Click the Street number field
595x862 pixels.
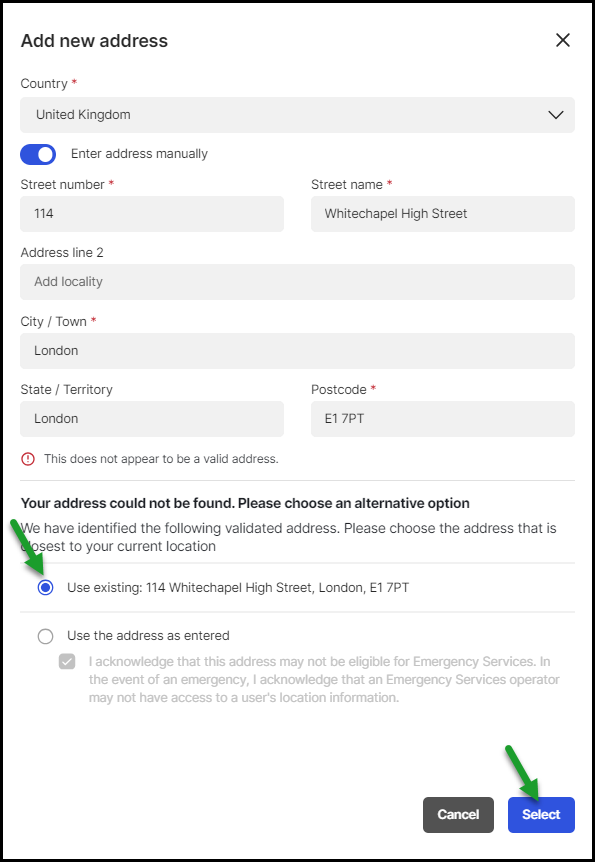pyautogui.click(x=152, y=214)
